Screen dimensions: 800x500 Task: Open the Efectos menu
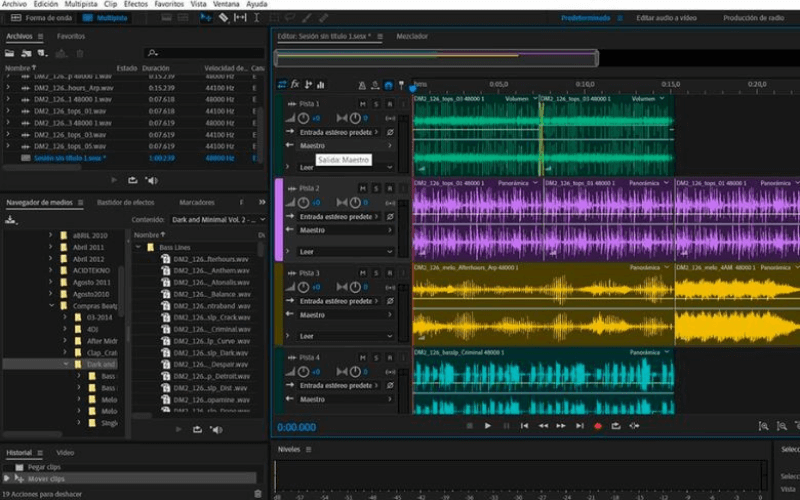(136, 4)
